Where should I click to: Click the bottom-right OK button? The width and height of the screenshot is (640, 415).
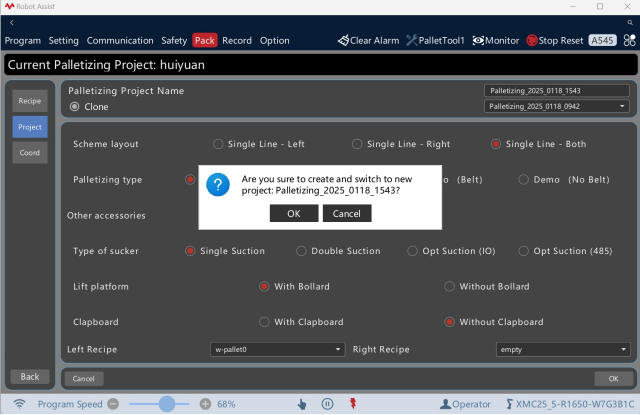coord(613,379)
